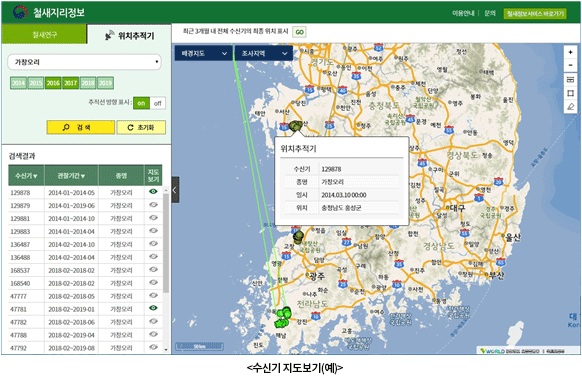Click bright green marker cluster near 강진
Viewport: 582px width, 378px height.
point(283,317)
